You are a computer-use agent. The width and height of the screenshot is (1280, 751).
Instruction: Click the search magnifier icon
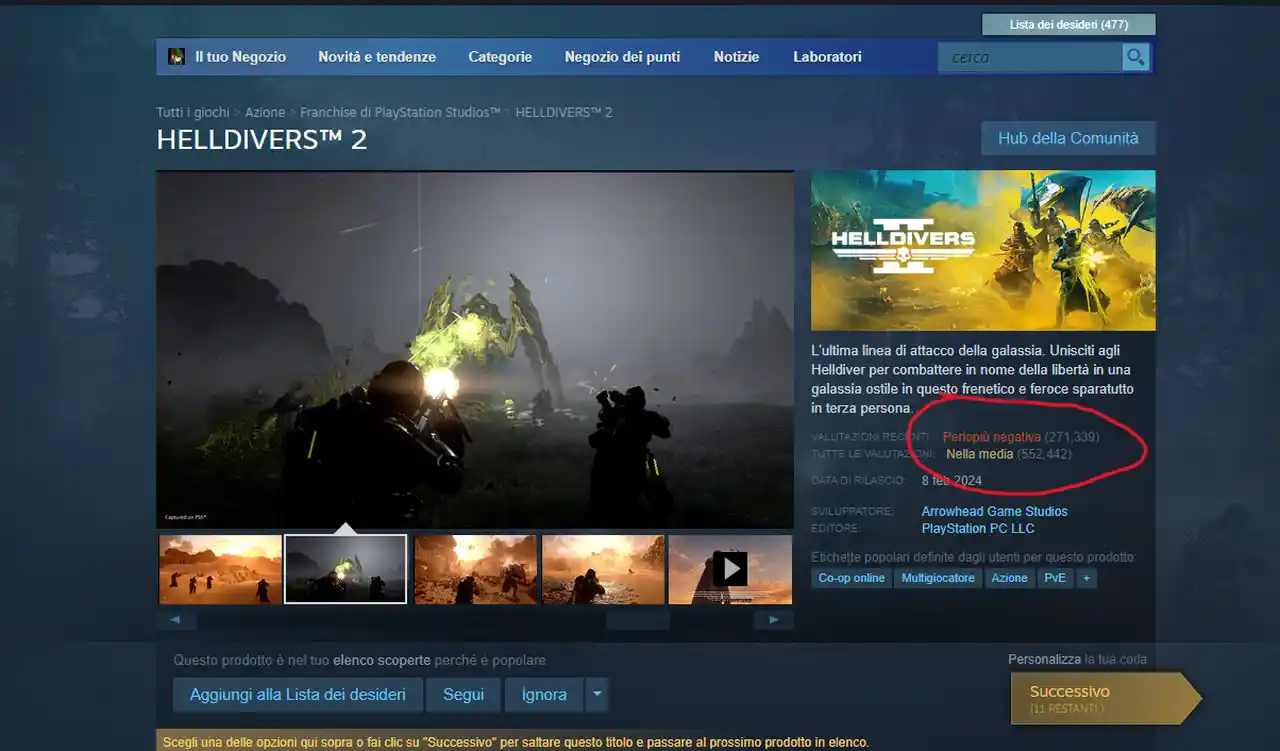tap(1135, 57)
